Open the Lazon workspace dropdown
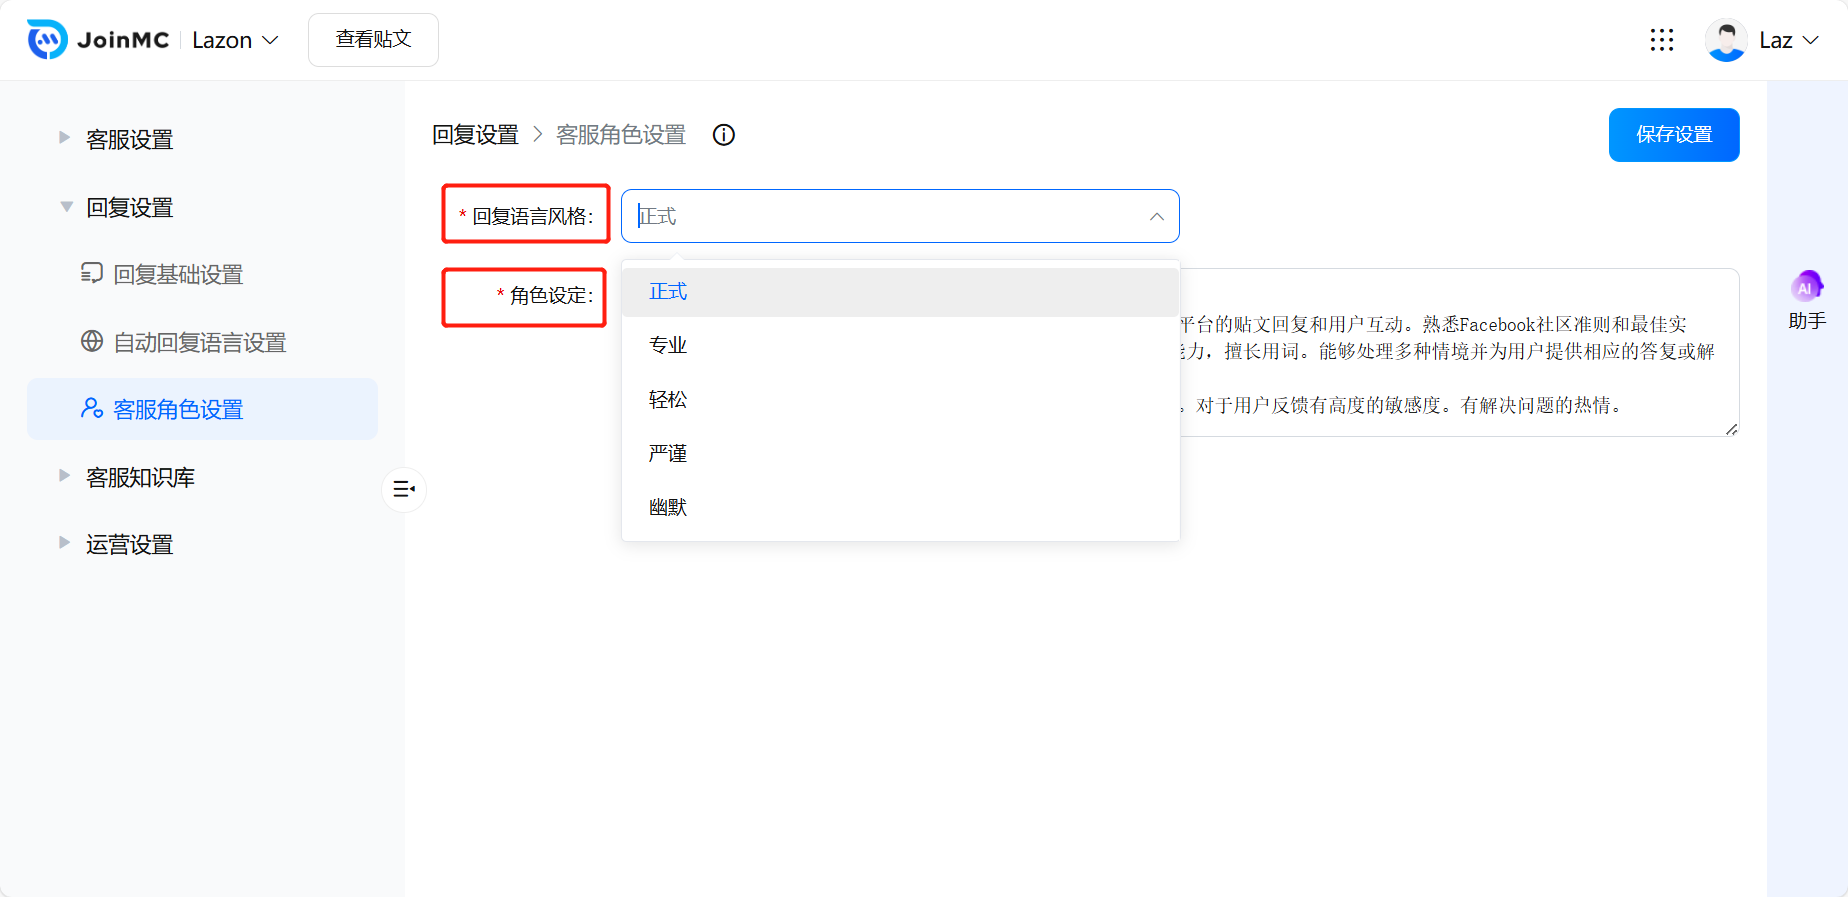The width and height of the screenshot is (1848, 897). [235, 40]
